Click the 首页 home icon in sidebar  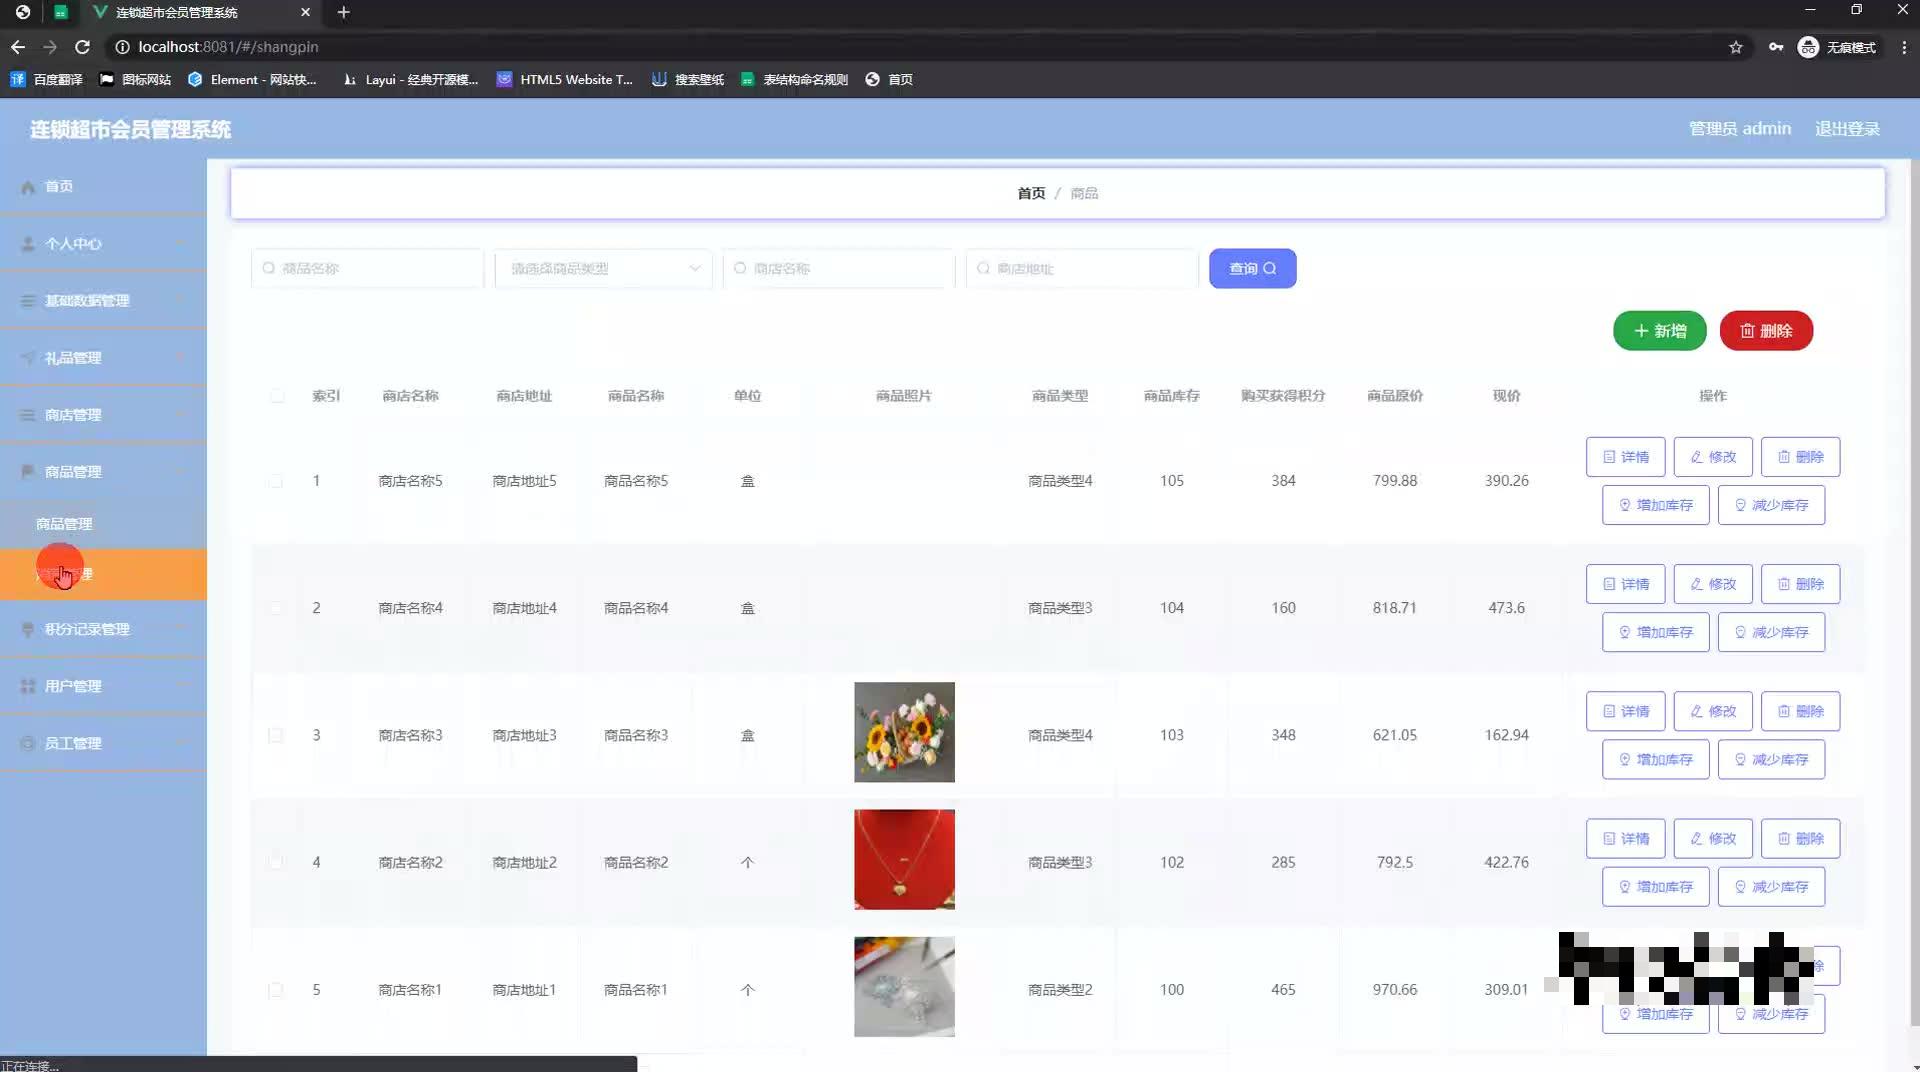click(x=28, y=187)
